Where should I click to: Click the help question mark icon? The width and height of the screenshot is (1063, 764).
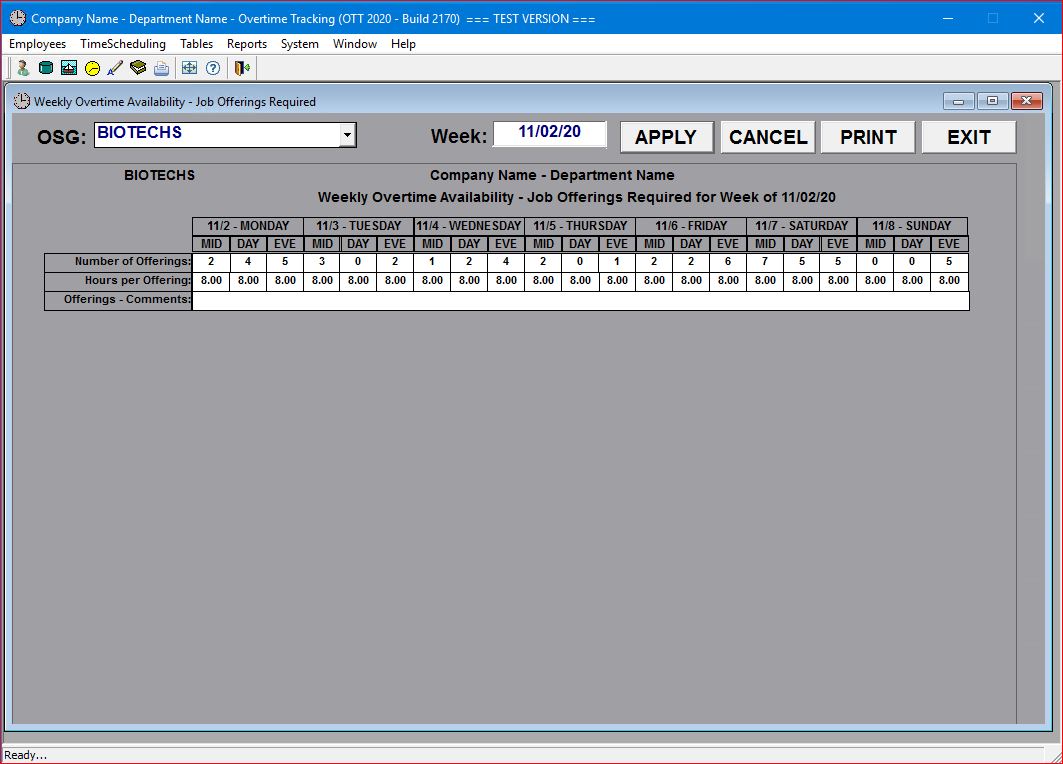tap(212, 68)
